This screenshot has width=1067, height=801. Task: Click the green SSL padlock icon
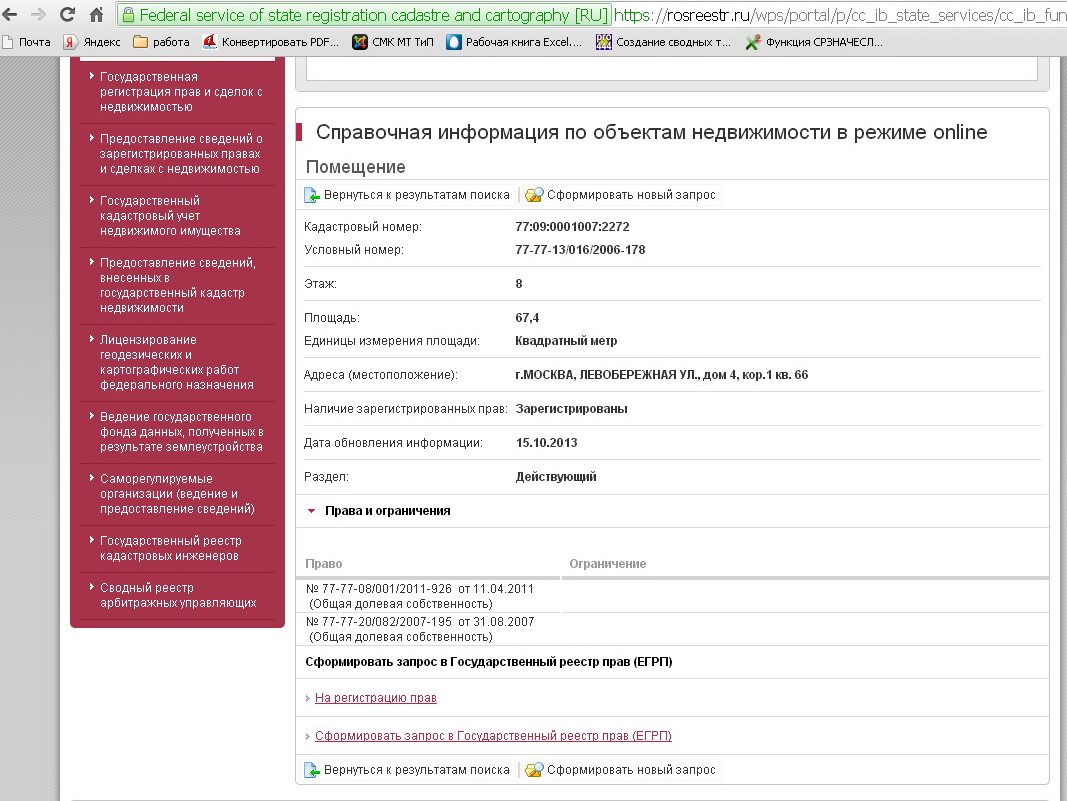tap(128, 15)
